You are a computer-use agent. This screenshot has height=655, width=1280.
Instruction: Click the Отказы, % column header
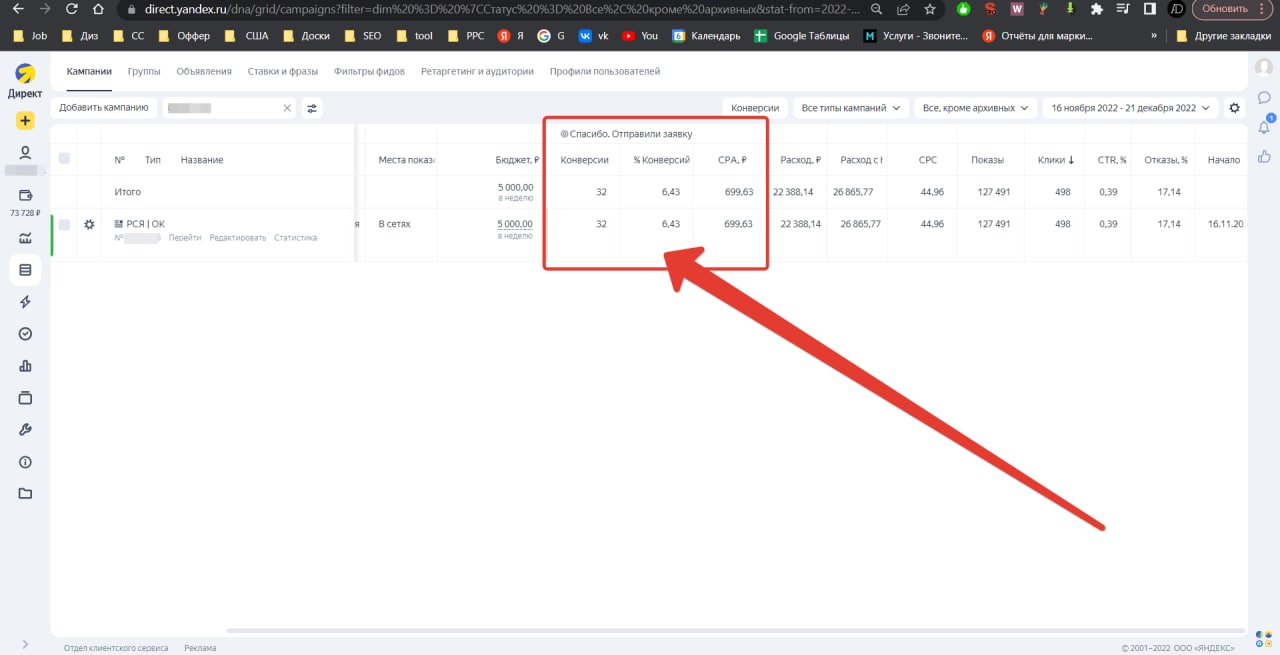tap(1166, 160)
